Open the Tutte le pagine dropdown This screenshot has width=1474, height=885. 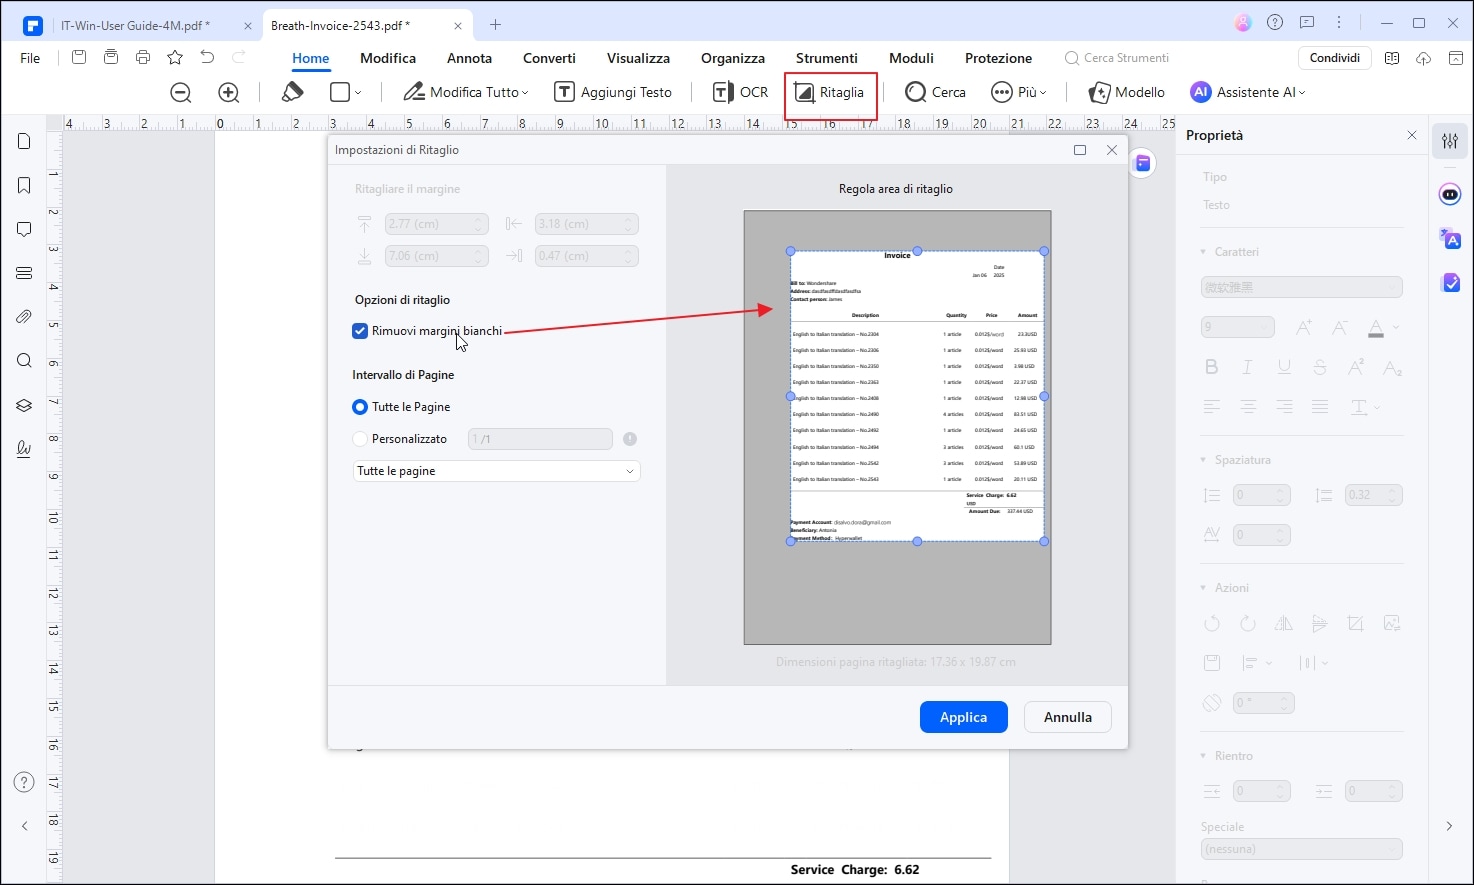[496, 471]
